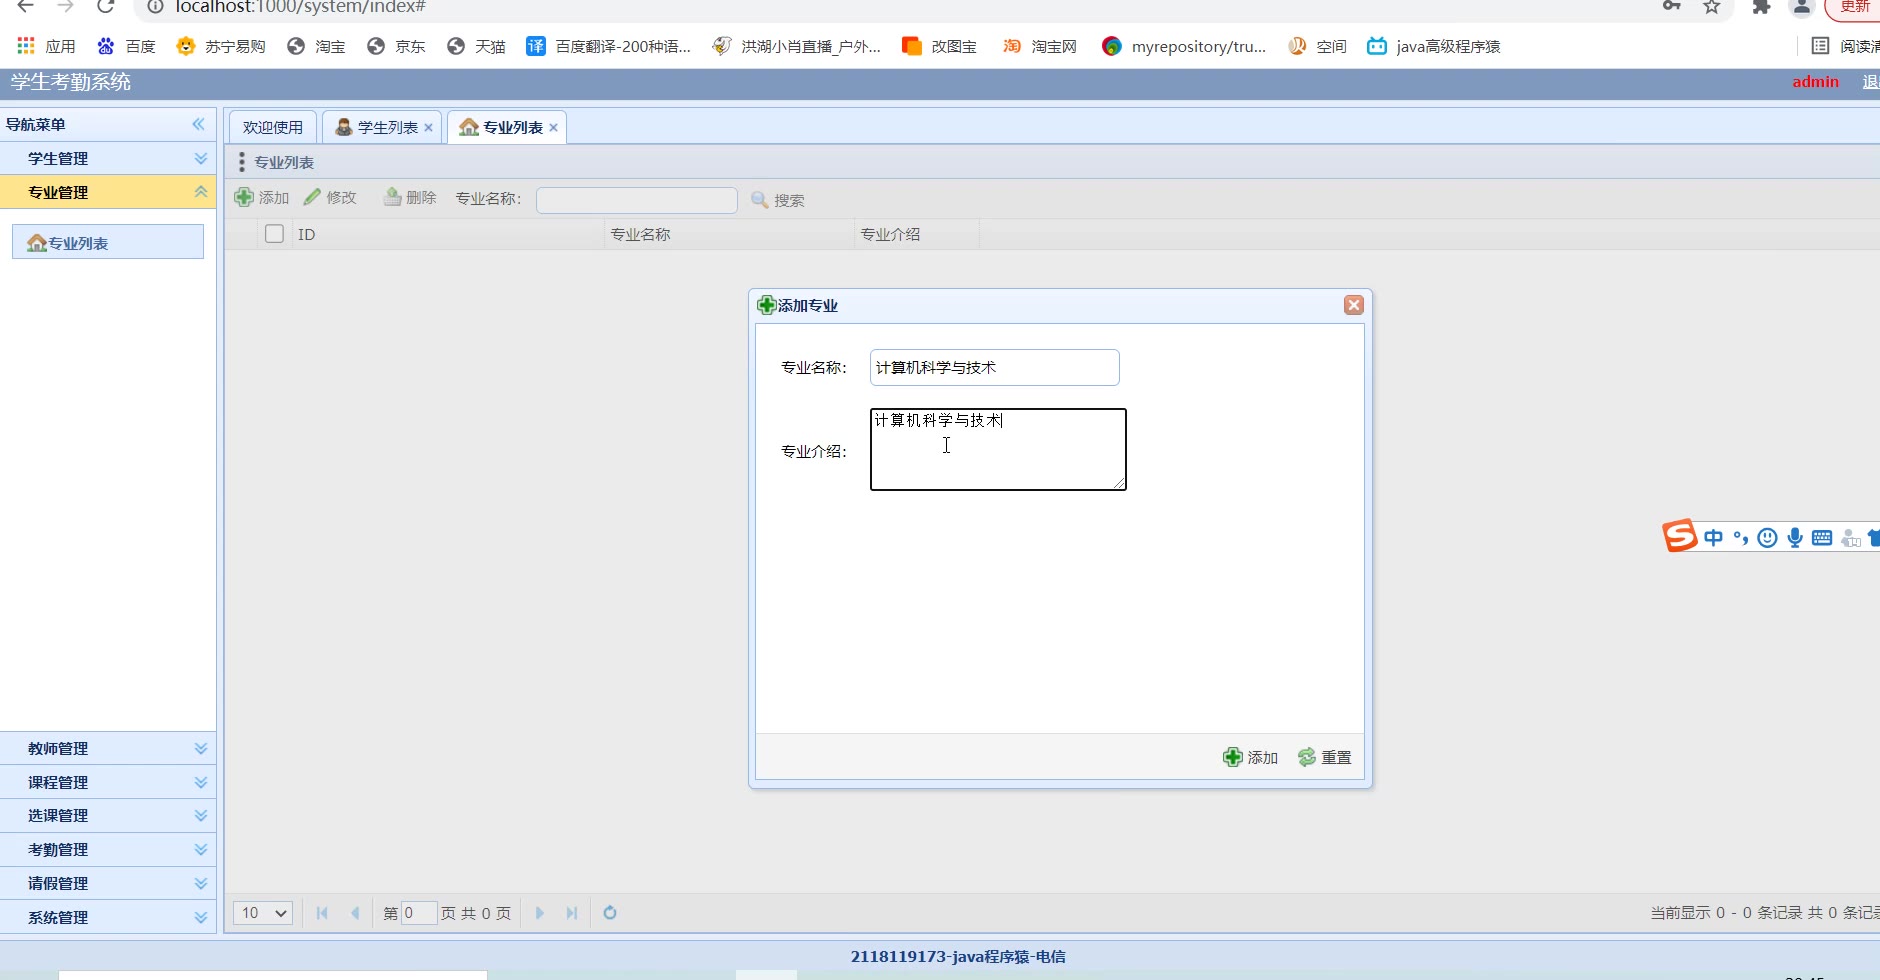Expand the 教师管理 menu section
Screen dimensions: 1880x980
[x=108, y=748]
